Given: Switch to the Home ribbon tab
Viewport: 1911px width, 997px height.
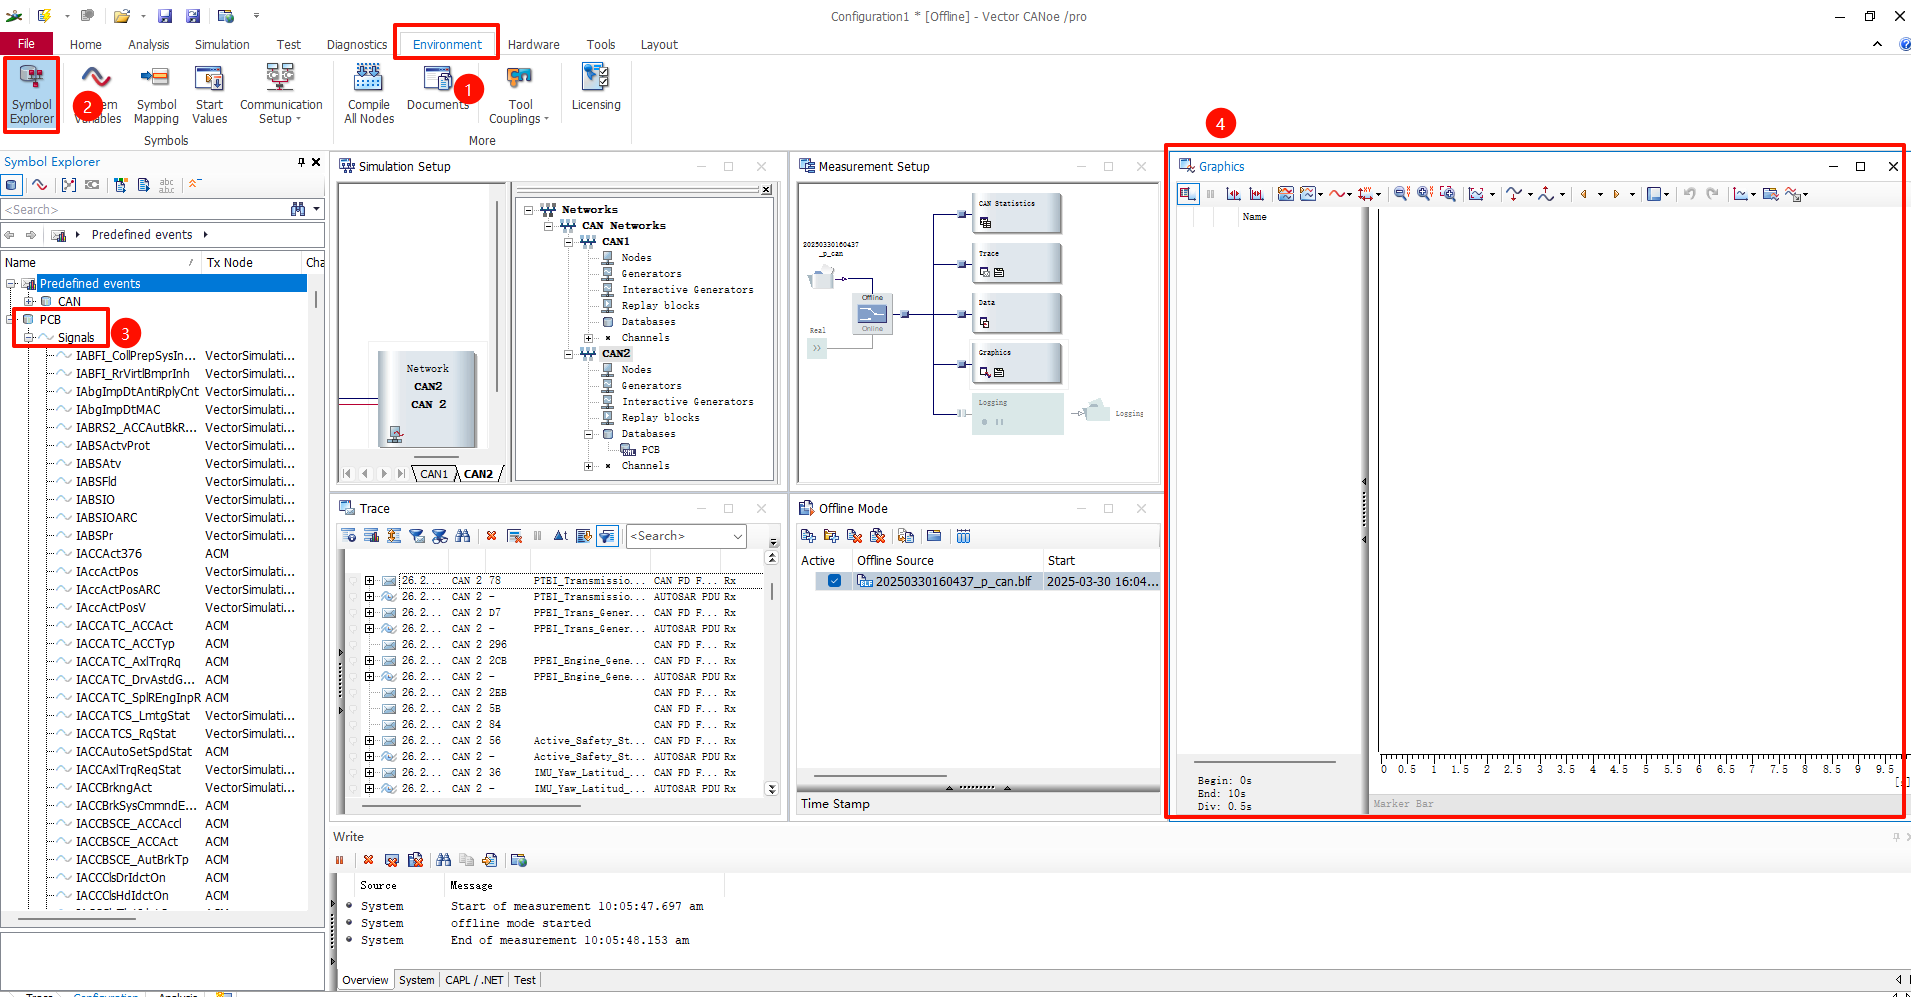Looking at the screenshot, I should click(x=86, y=44).
